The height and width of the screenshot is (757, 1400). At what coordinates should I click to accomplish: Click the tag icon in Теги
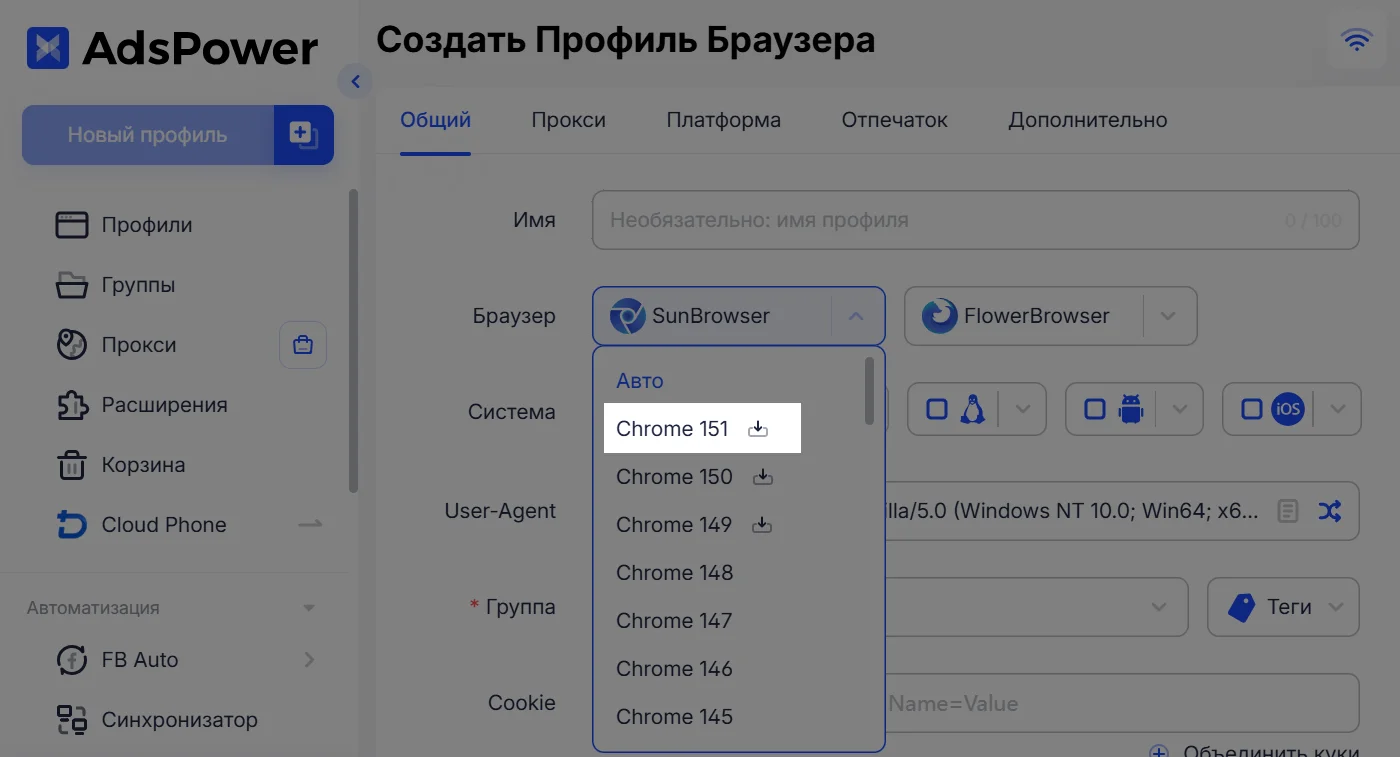(1241, 607)
